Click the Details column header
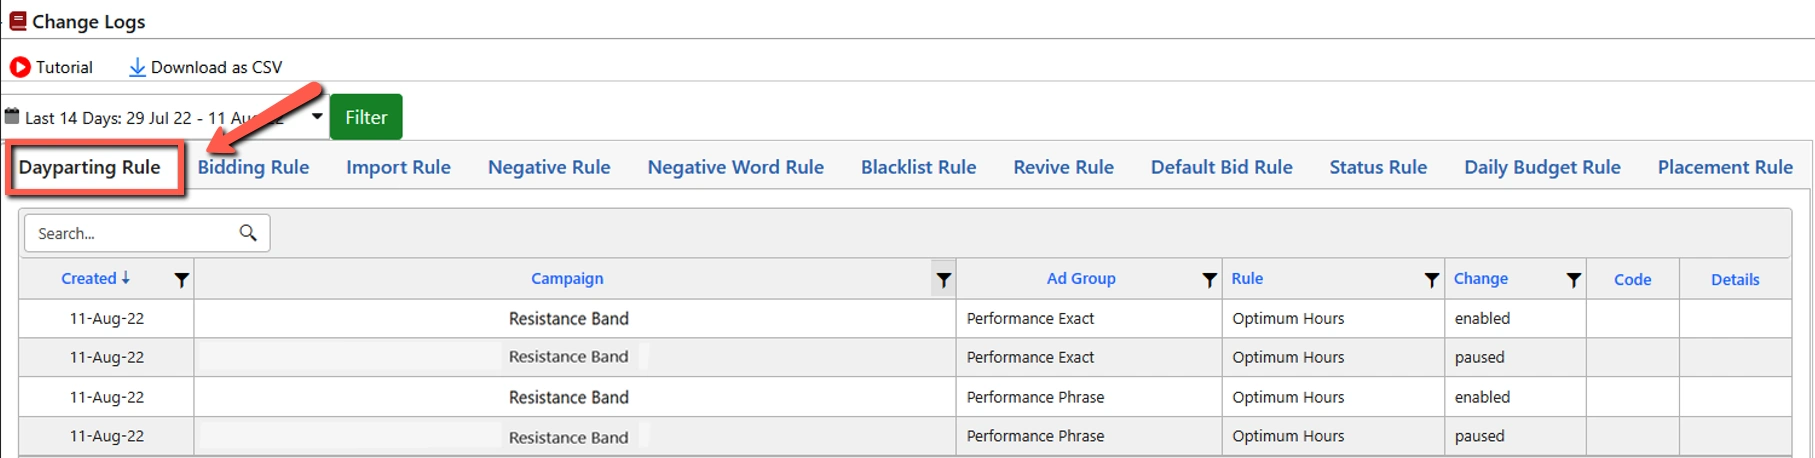Viewport: 1815px width, 458px height. (x=1734, y=280)
